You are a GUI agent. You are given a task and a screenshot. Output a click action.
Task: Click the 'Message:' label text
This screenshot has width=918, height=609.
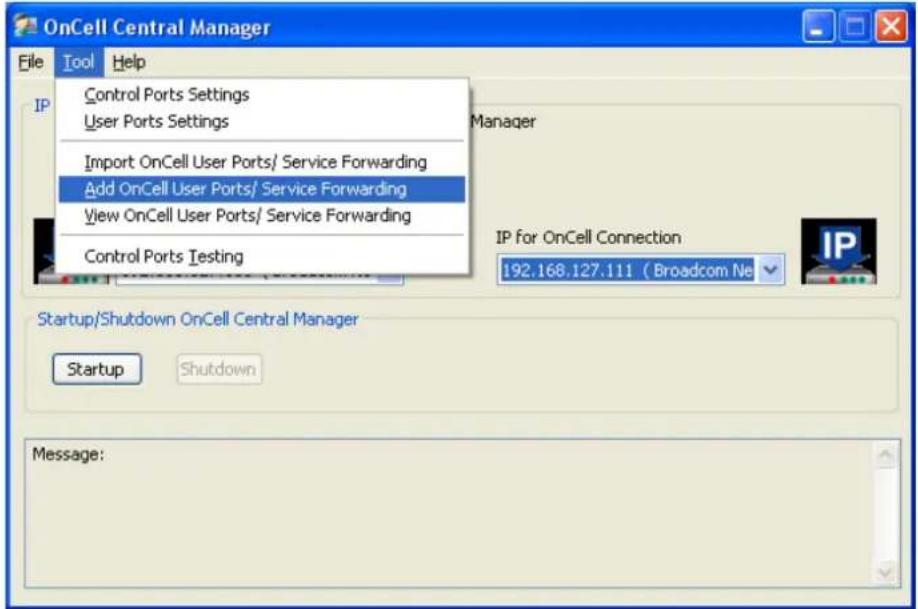click(x=68, y=454)
